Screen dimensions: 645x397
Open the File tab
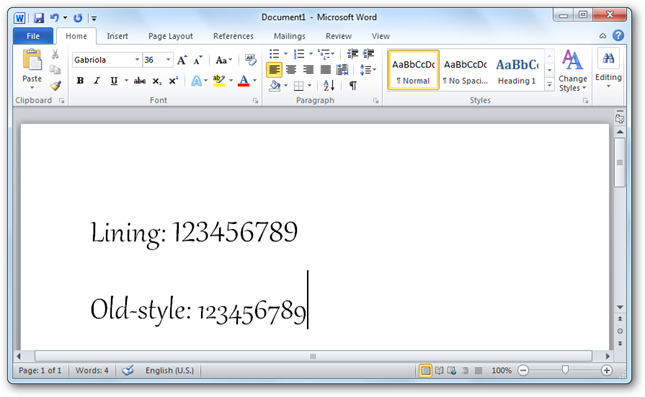click(33, 36)
